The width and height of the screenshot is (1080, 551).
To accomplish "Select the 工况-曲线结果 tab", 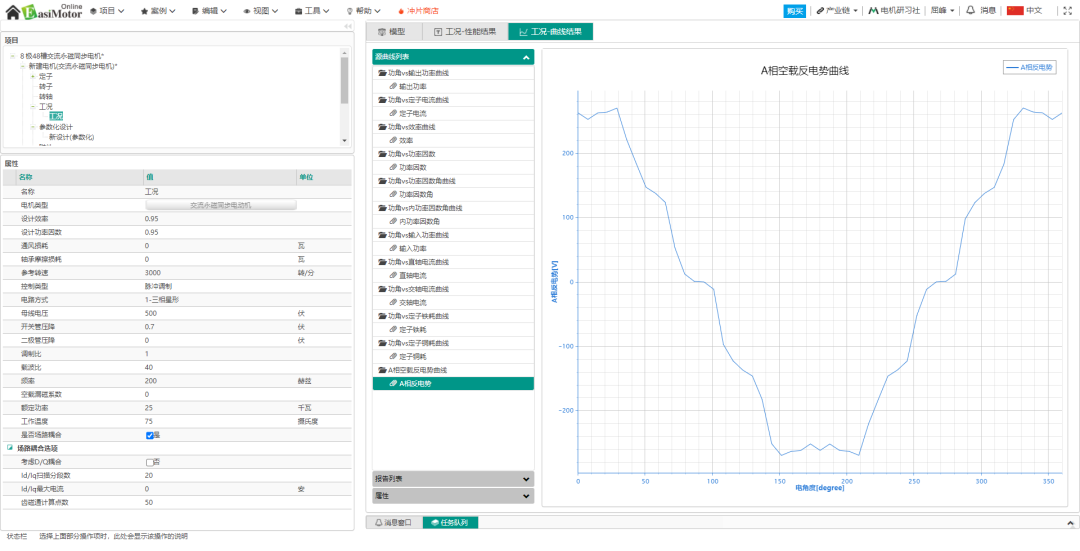I will tap(550, 32).
